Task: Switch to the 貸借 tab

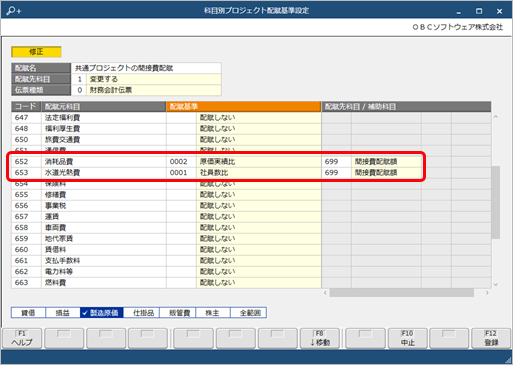Action: pos(28,313)
